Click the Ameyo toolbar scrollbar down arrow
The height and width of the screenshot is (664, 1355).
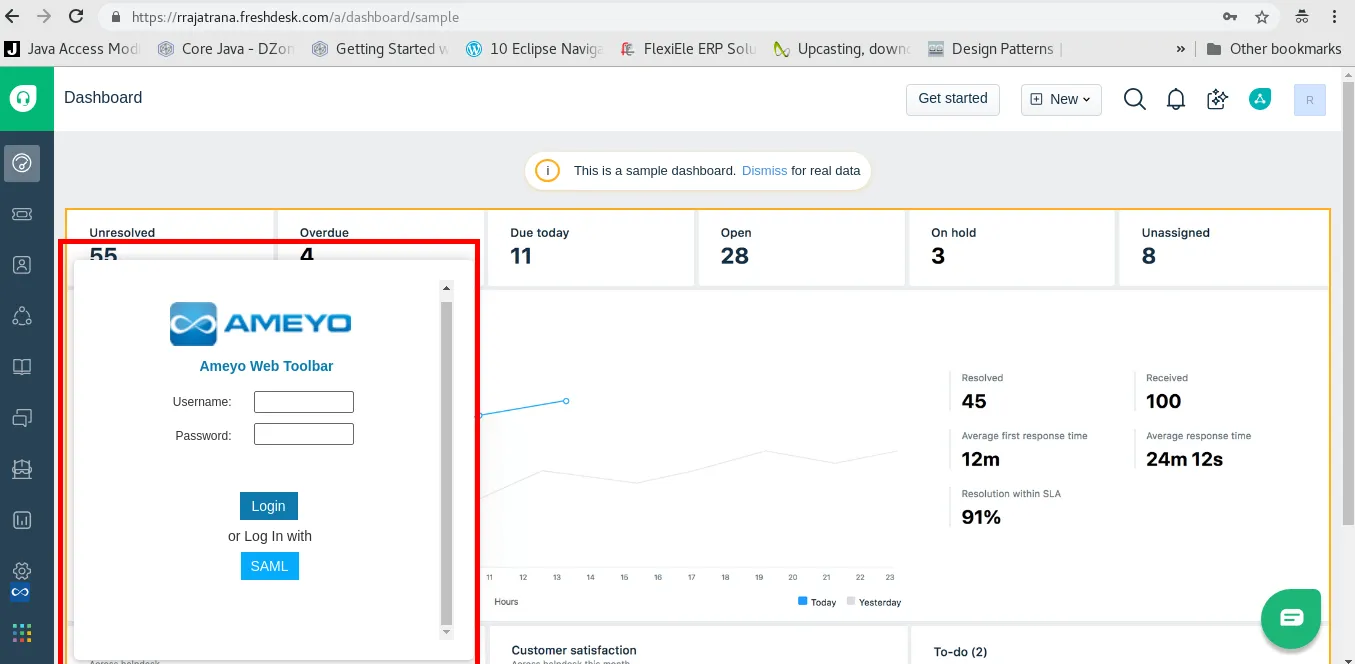(x=447, y=633)
